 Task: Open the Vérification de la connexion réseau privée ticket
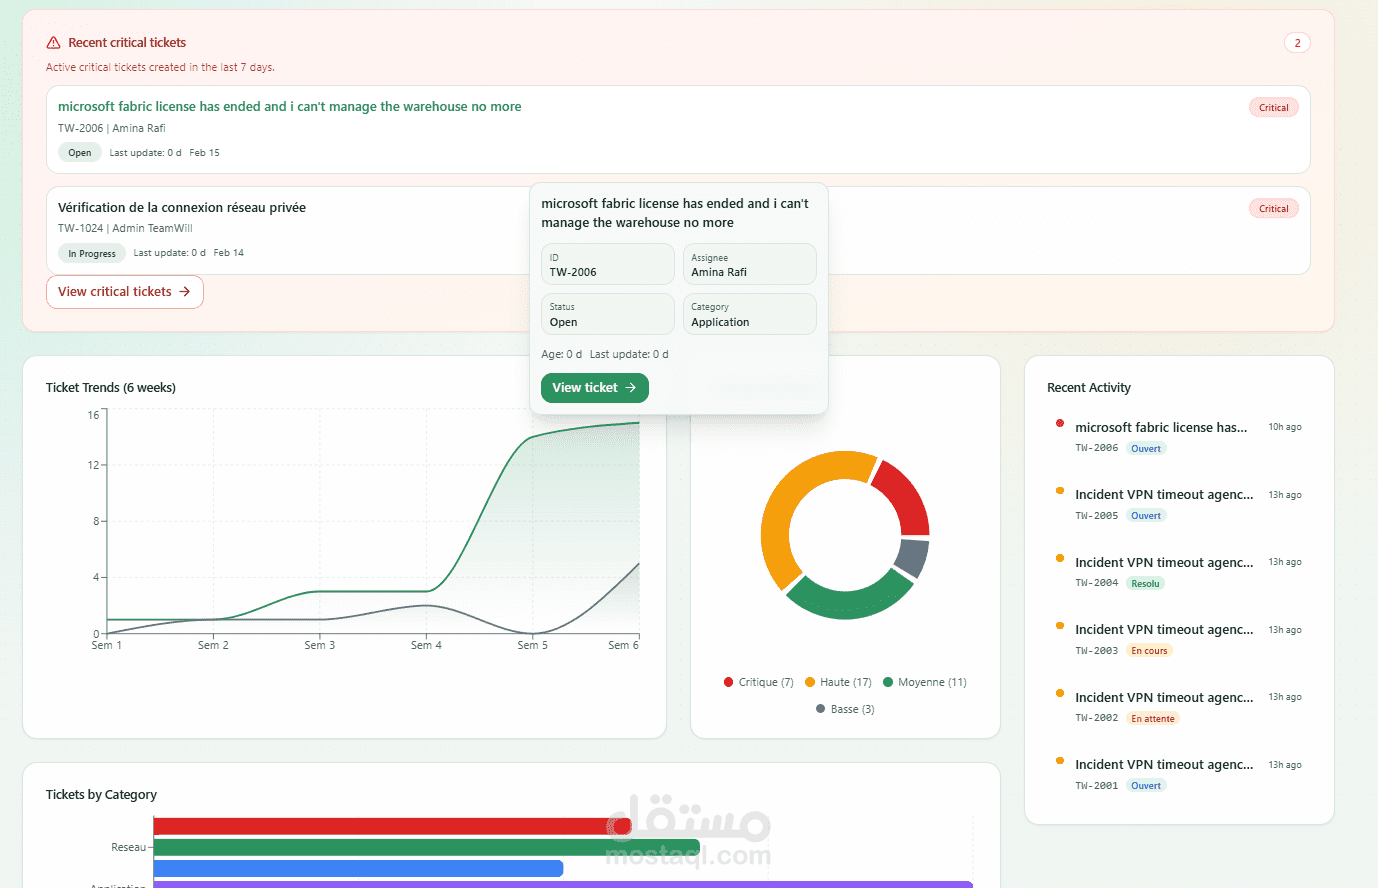(x=182, y=208)
